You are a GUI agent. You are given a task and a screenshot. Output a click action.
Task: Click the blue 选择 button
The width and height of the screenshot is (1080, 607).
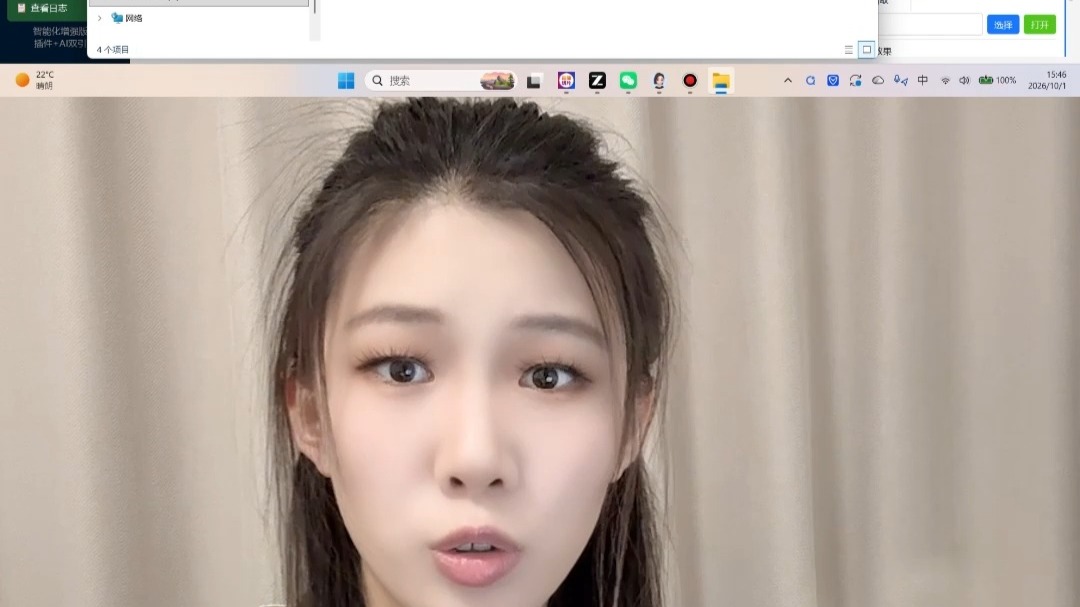[x=1003, y=25]
